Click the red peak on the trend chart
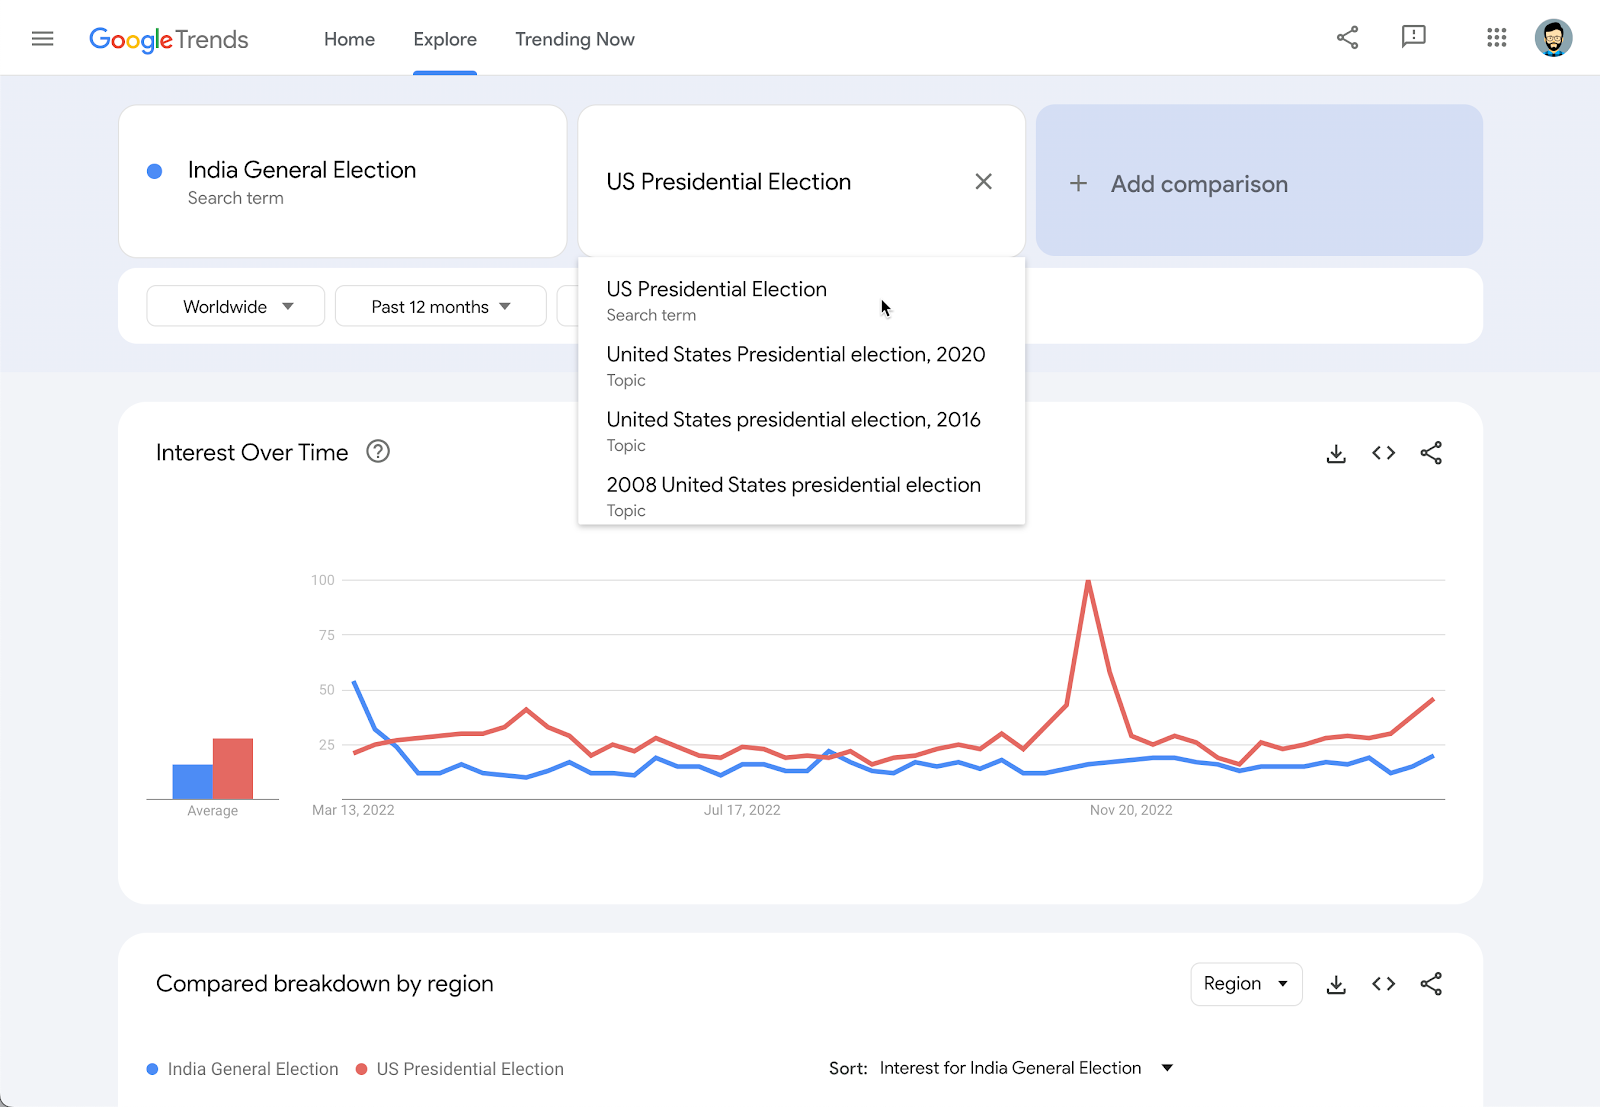 pos(1088,581)
